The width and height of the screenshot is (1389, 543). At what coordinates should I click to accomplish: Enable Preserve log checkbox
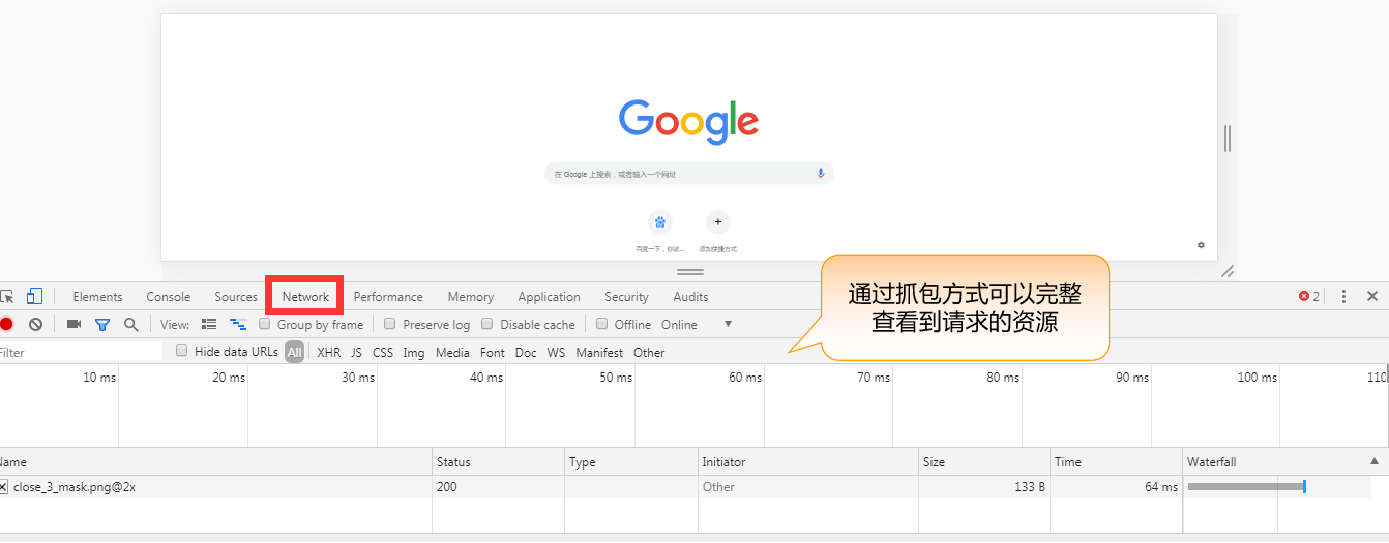(x=390, y=324)
